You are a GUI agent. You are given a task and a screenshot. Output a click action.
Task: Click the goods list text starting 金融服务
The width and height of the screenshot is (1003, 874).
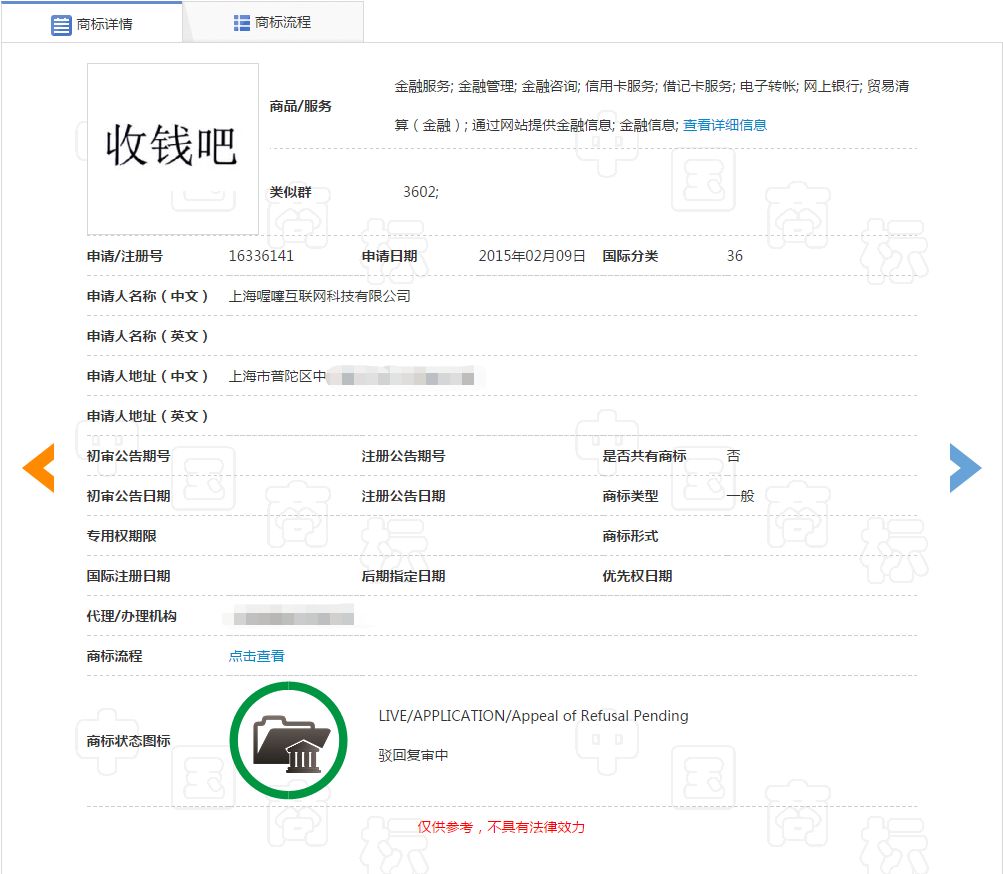[x=651, y=106]
